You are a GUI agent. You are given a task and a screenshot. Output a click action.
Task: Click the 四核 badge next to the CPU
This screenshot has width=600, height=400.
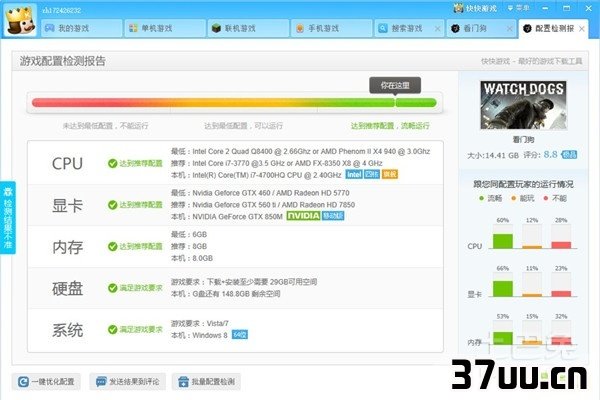click(x=372, y=175)
